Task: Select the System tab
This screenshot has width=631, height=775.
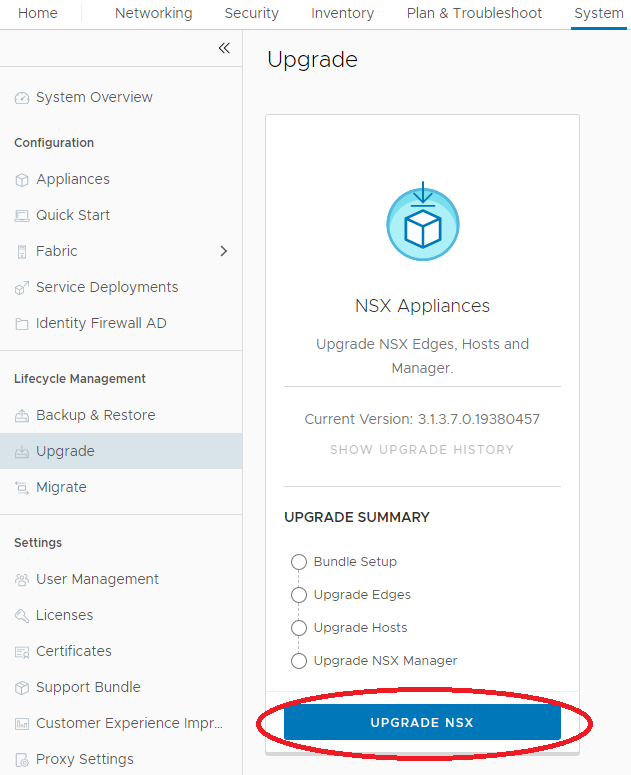Action: (599, 13)
